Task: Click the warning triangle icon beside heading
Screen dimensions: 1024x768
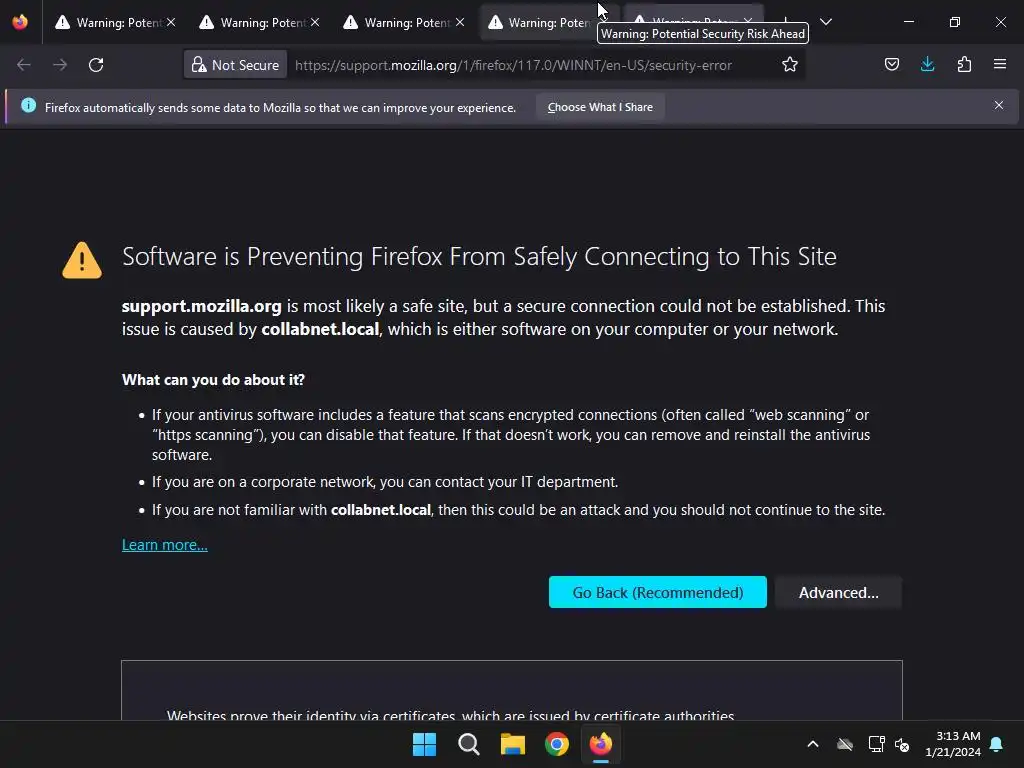Action: tap(82, 261)
